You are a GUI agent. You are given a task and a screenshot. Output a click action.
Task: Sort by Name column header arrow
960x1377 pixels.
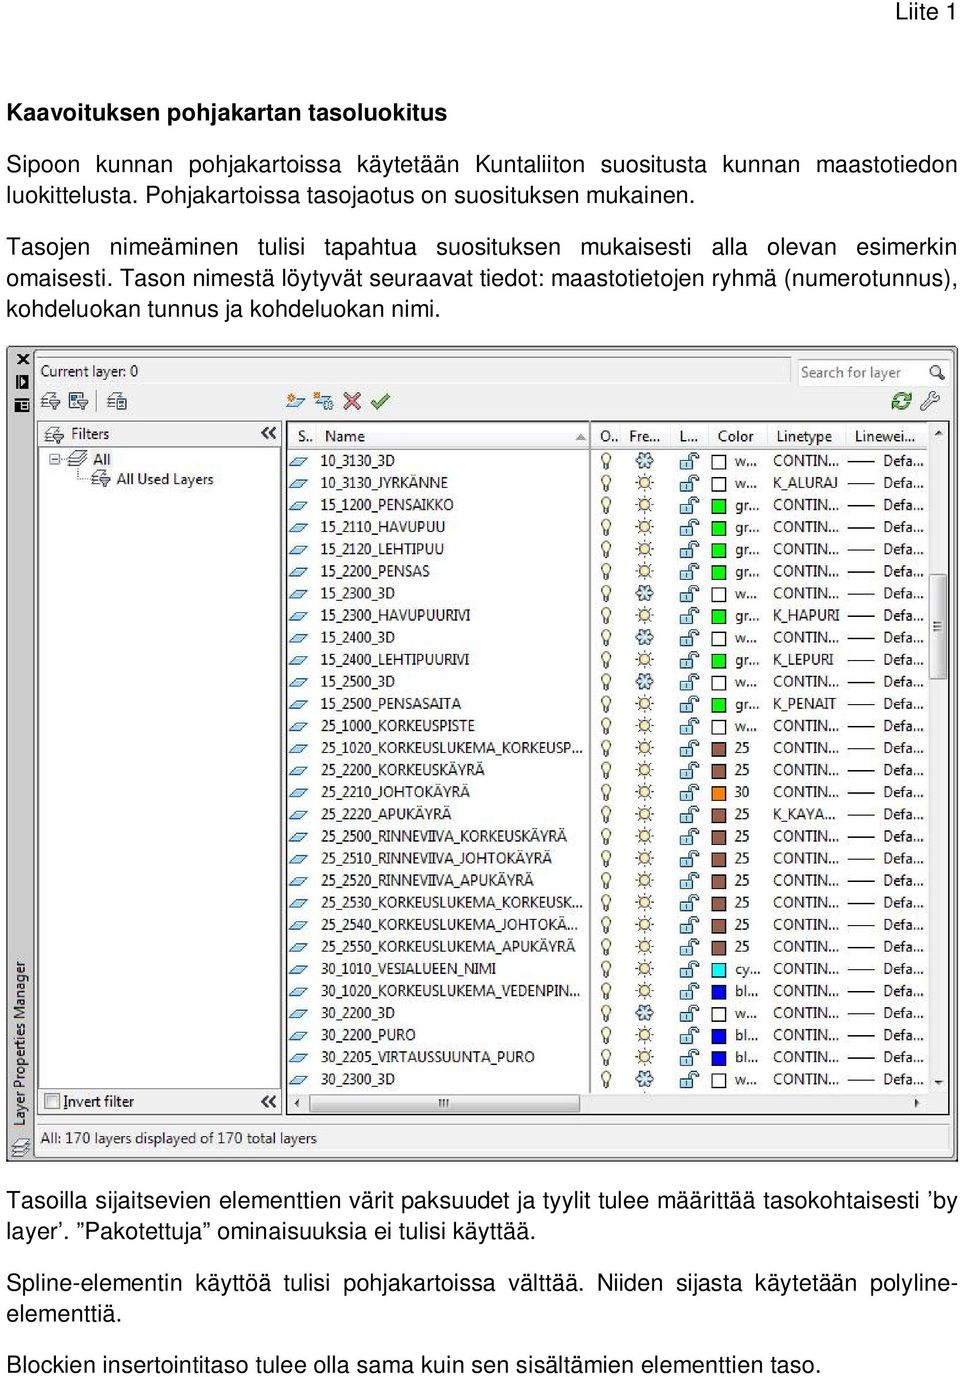(581, 437)
